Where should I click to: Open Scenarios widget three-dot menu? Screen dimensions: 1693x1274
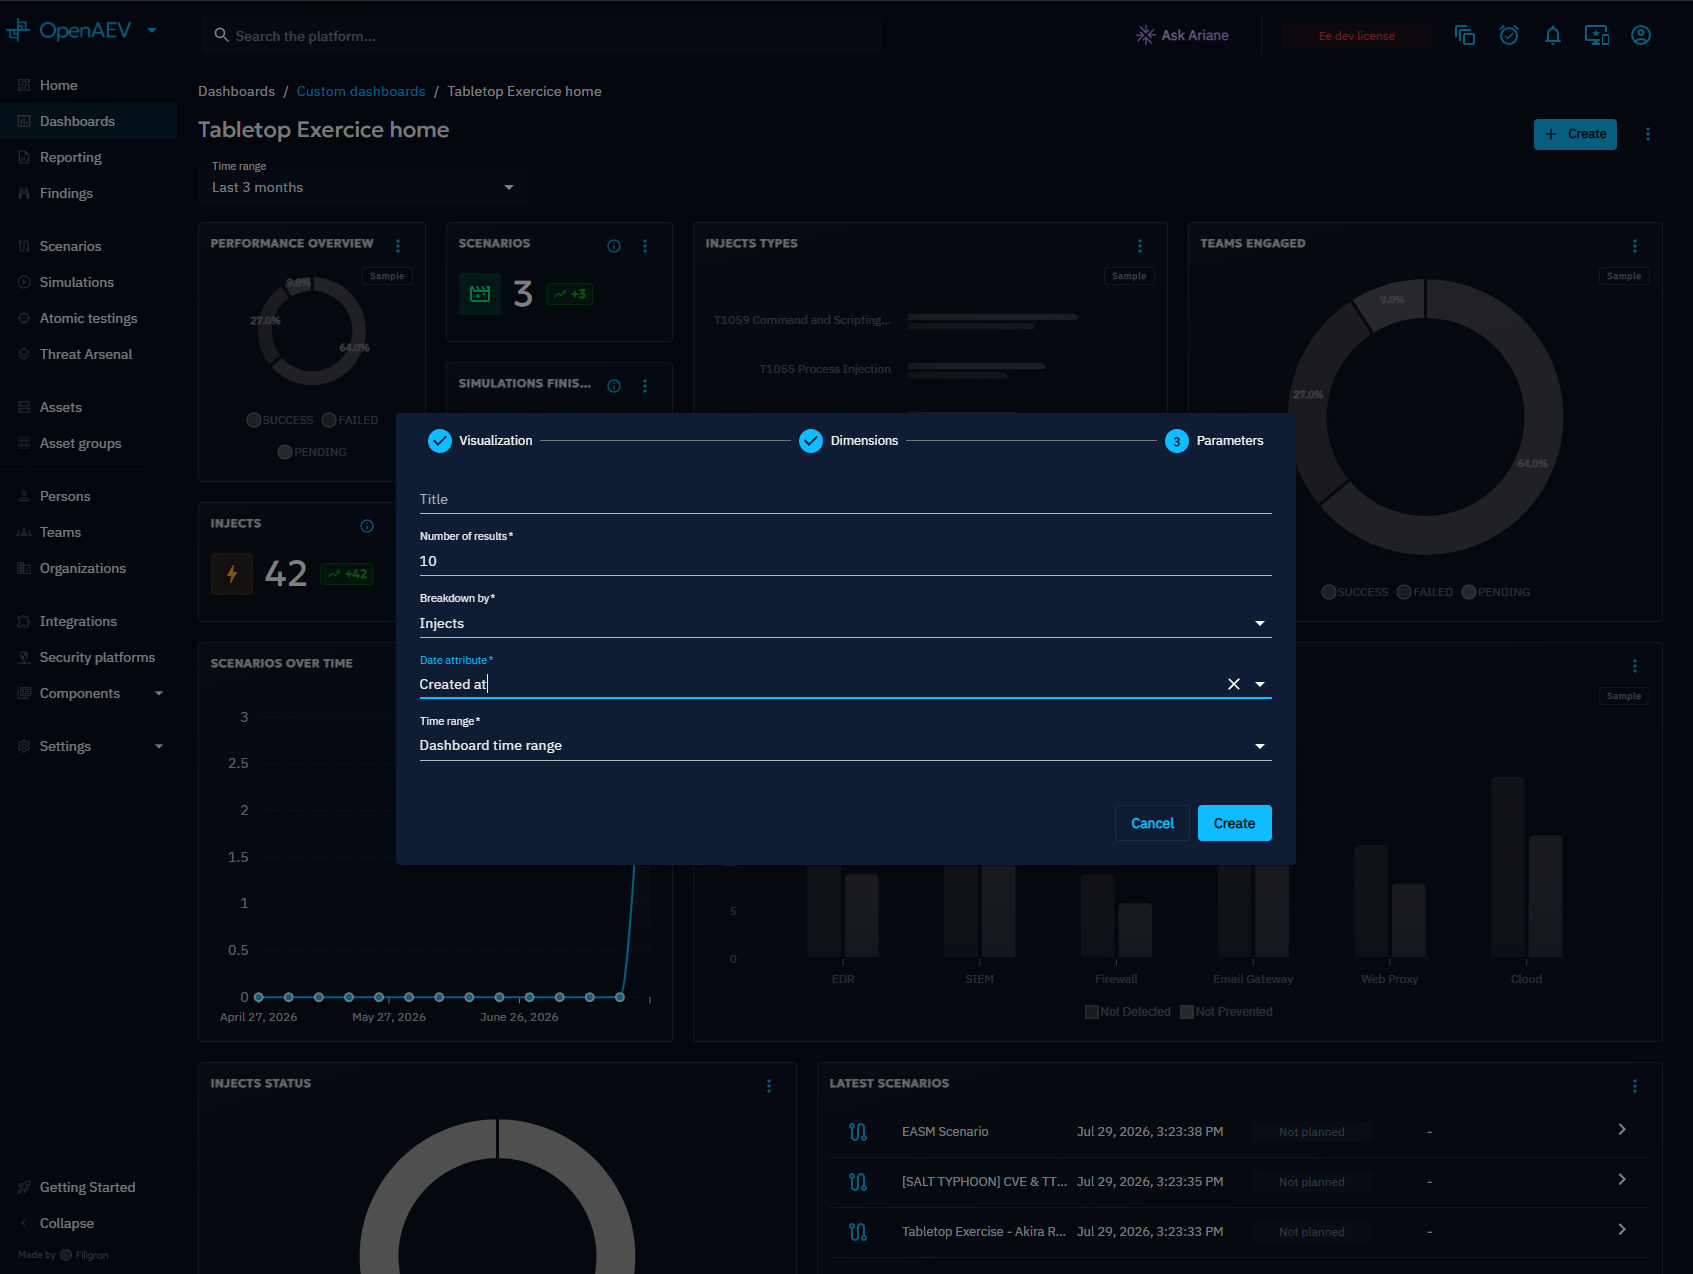tap(645, 246)
